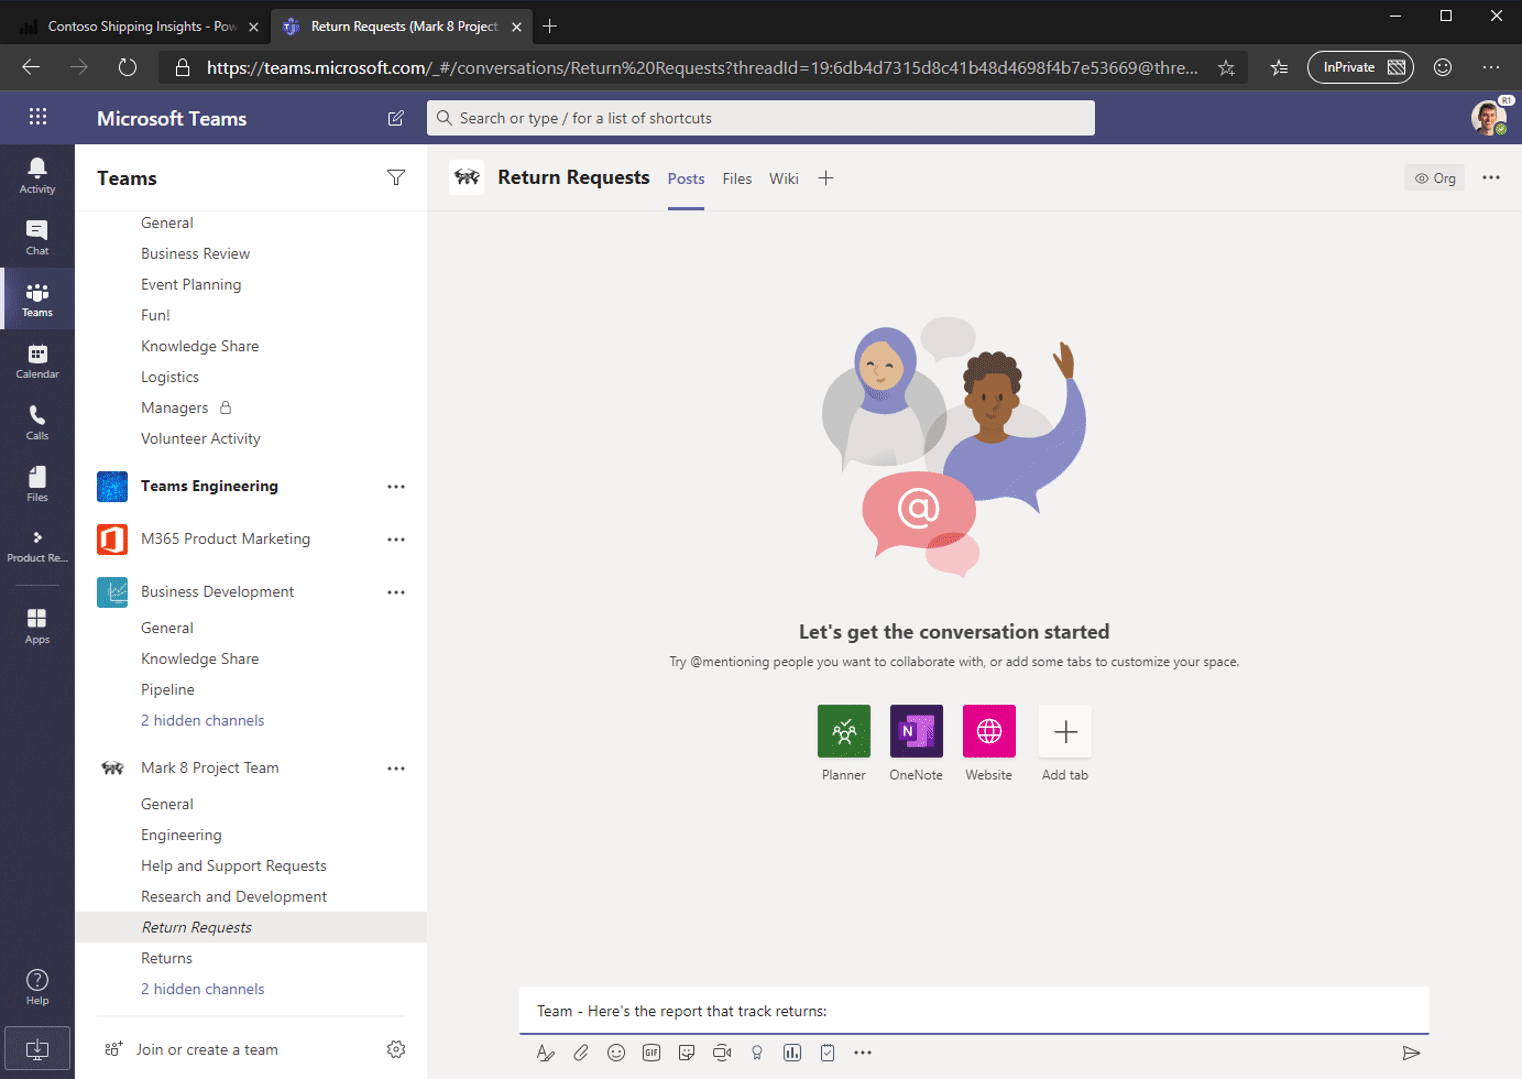Switch to the Posts tab
The width and height of the screenshot is (1522, 1079).
pos(686,179)
